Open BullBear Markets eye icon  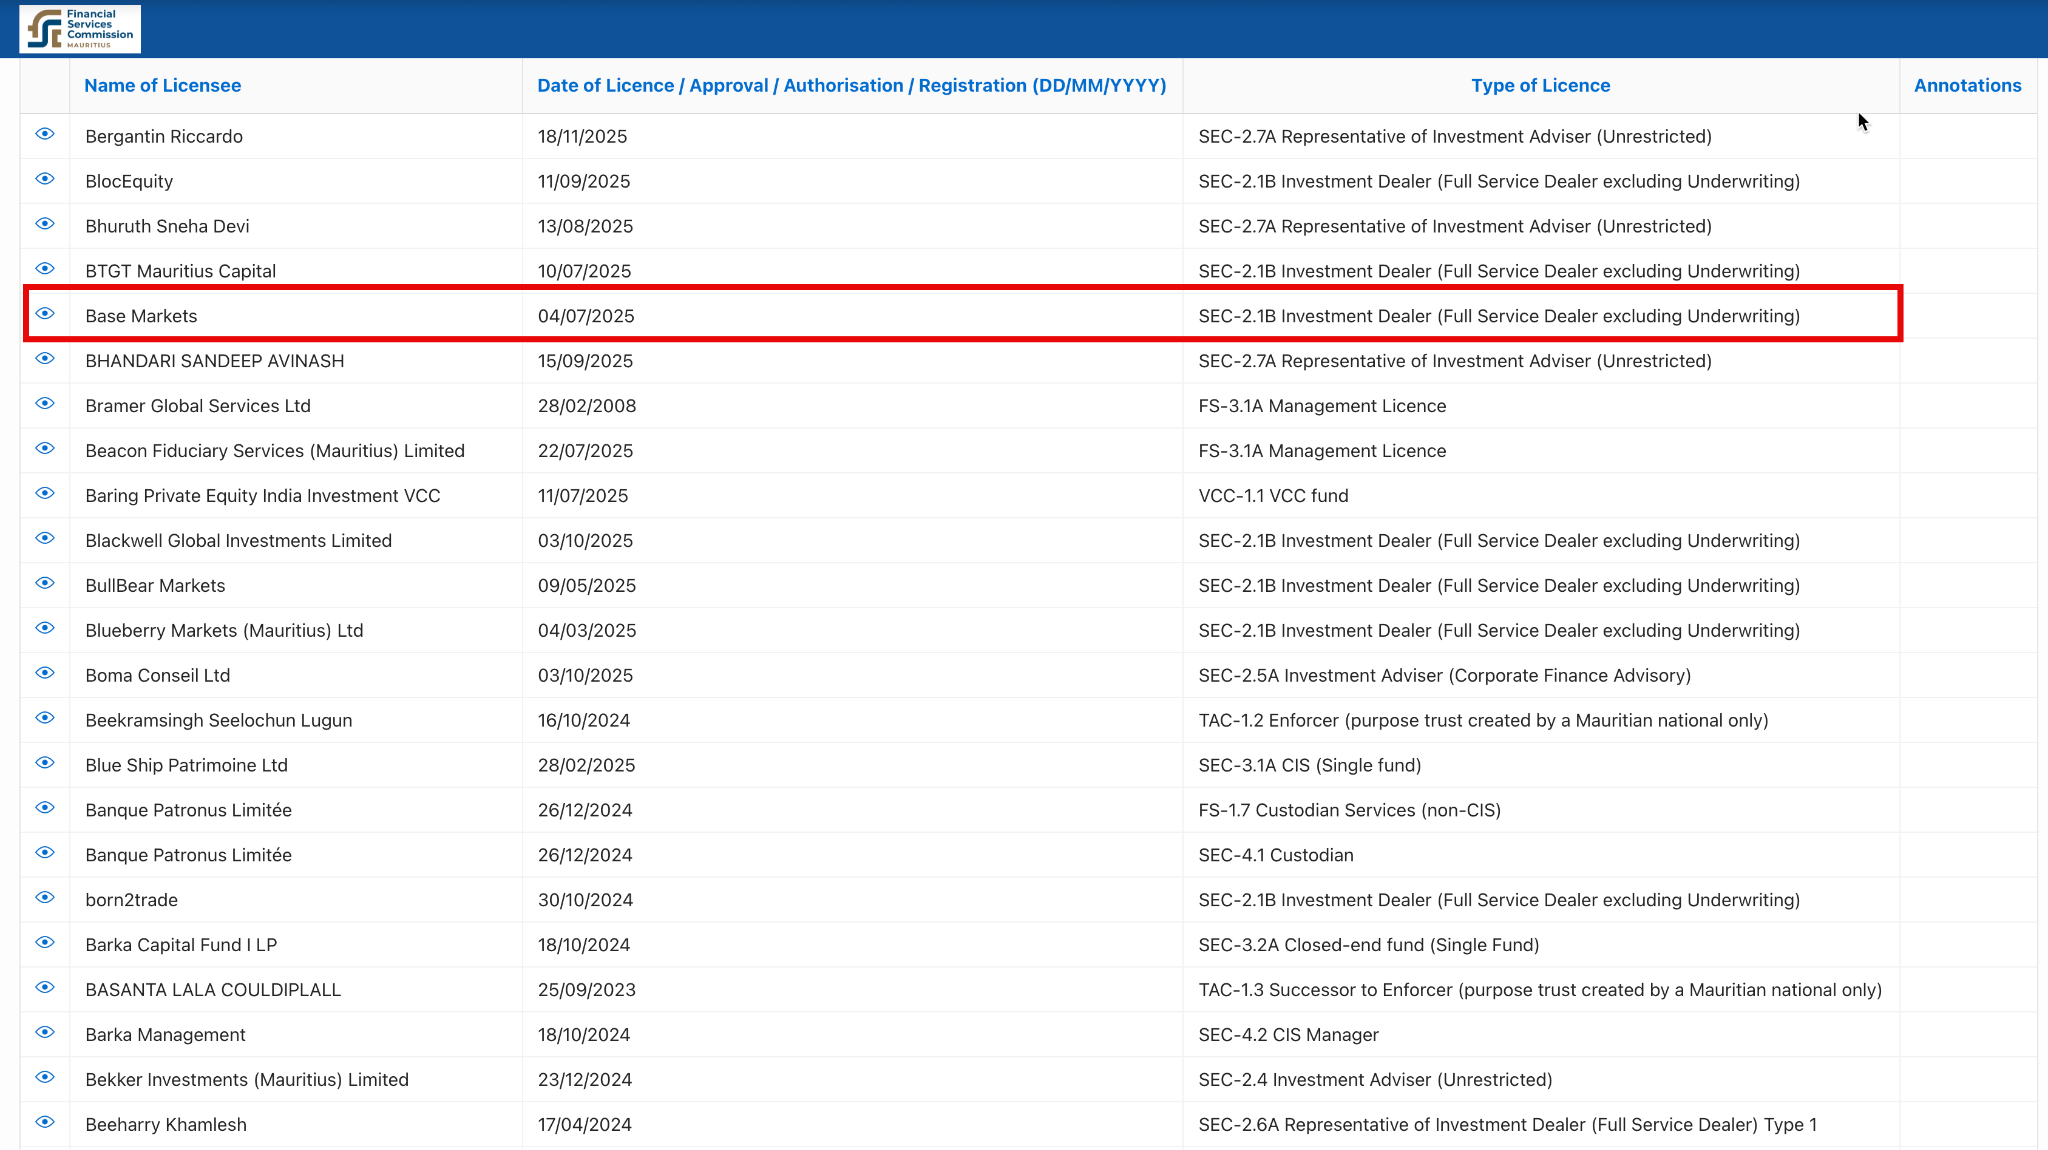(x=45, y=583)
